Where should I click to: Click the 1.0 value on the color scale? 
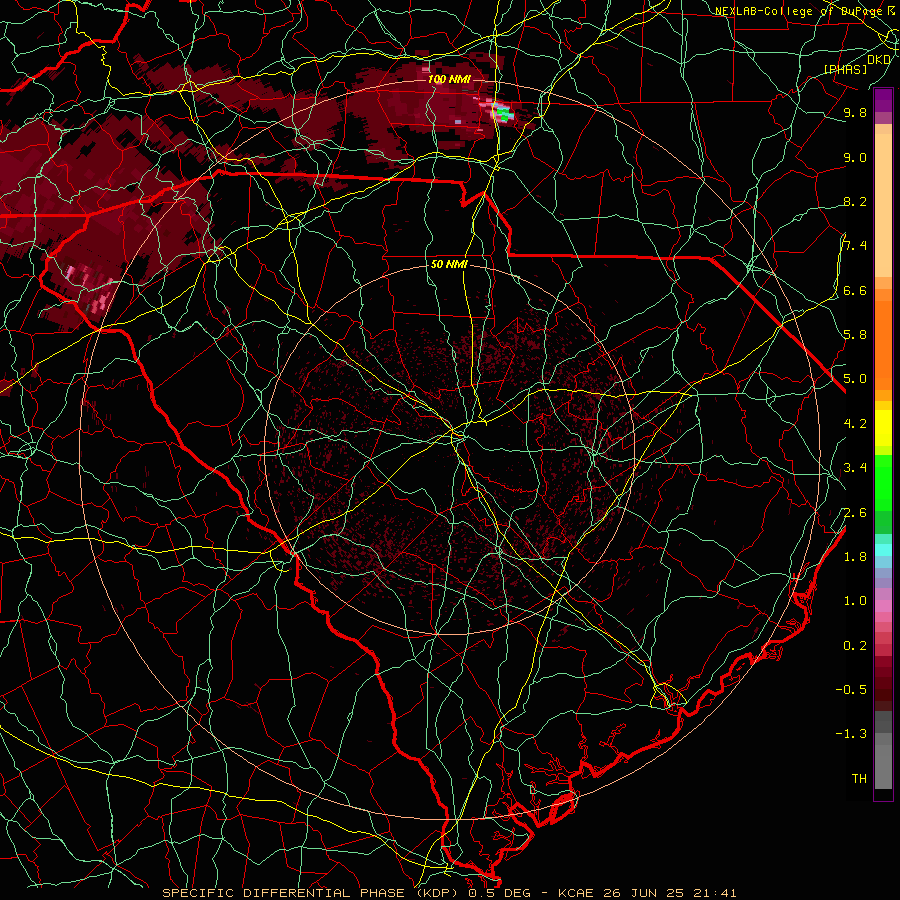click(x=855, y=601)
